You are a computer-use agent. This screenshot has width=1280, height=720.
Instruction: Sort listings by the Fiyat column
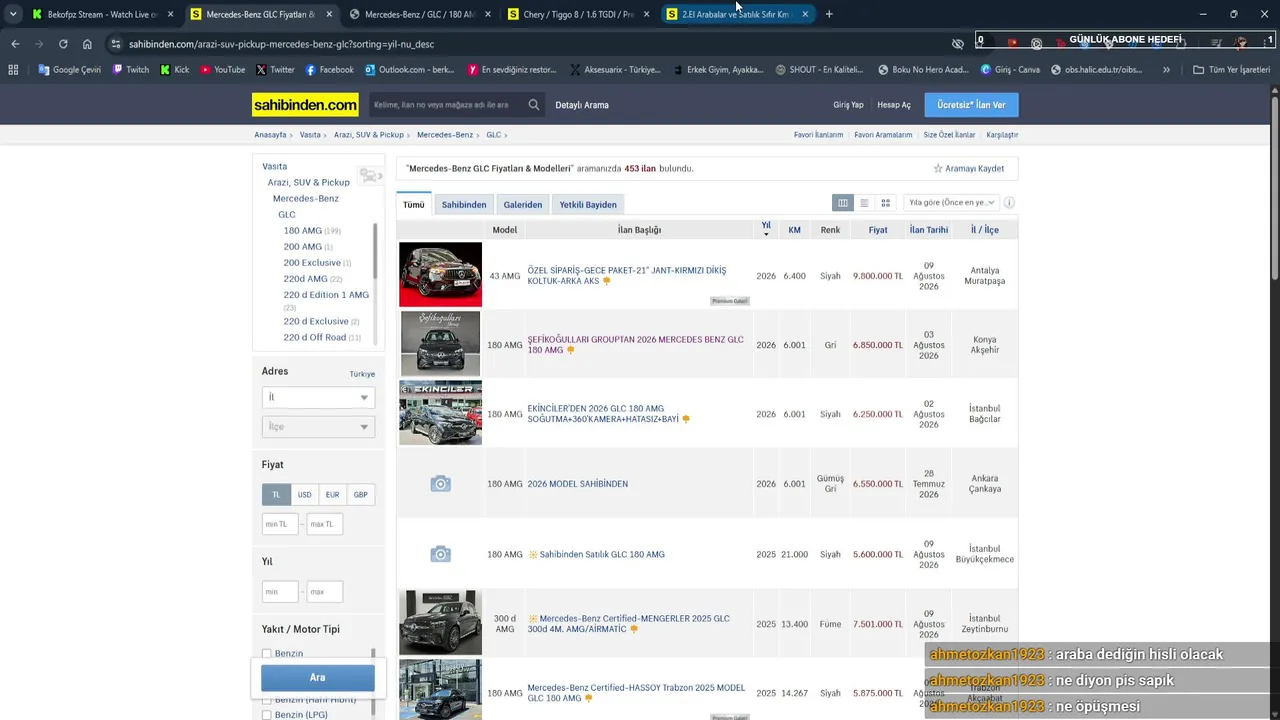coord(878,230)
